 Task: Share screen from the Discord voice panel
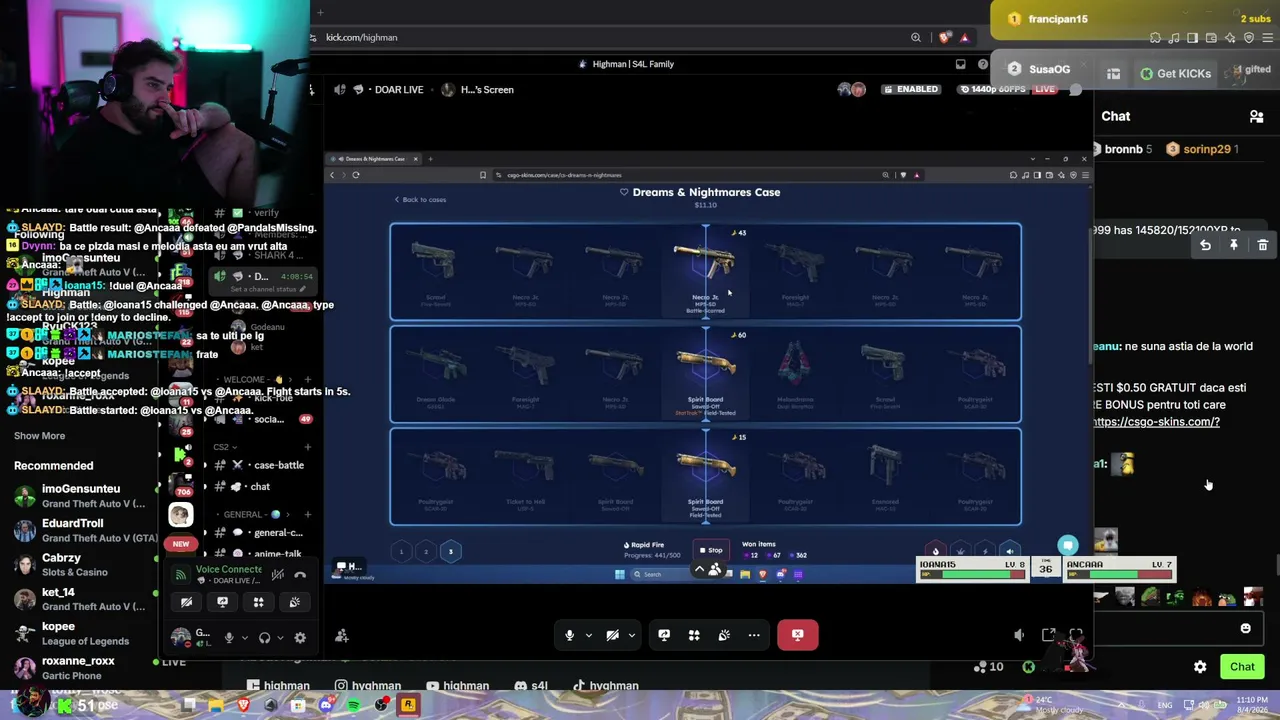[x=222, y=602]
